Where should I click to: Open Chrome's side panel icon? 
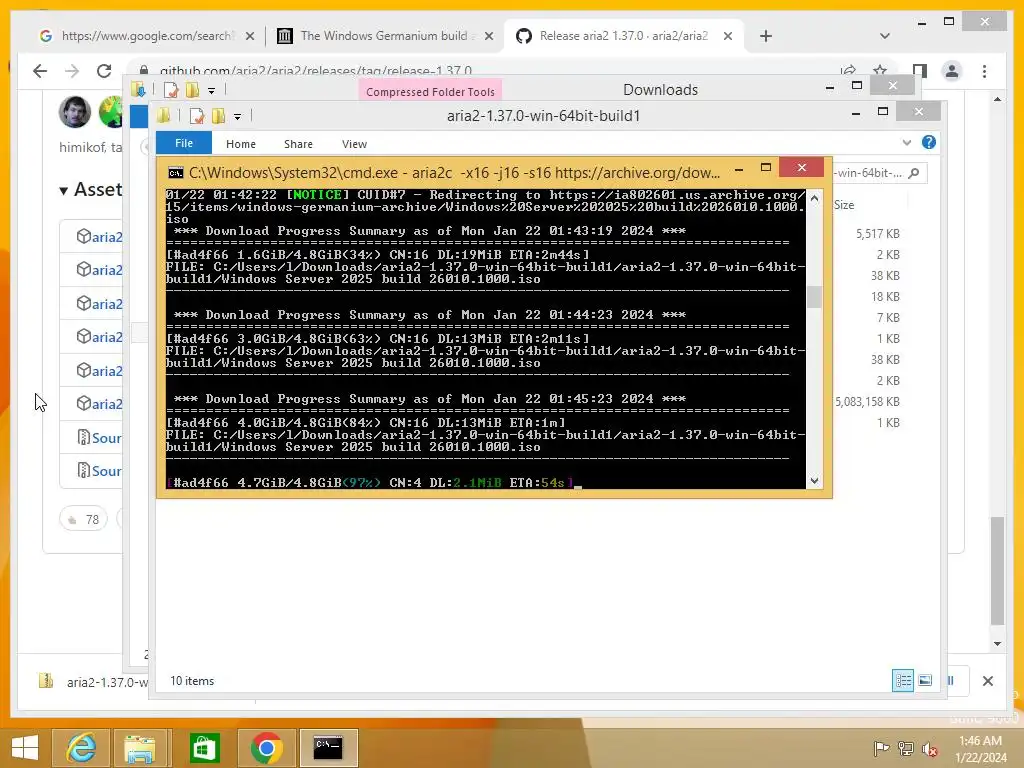click(x=920, y=71)
